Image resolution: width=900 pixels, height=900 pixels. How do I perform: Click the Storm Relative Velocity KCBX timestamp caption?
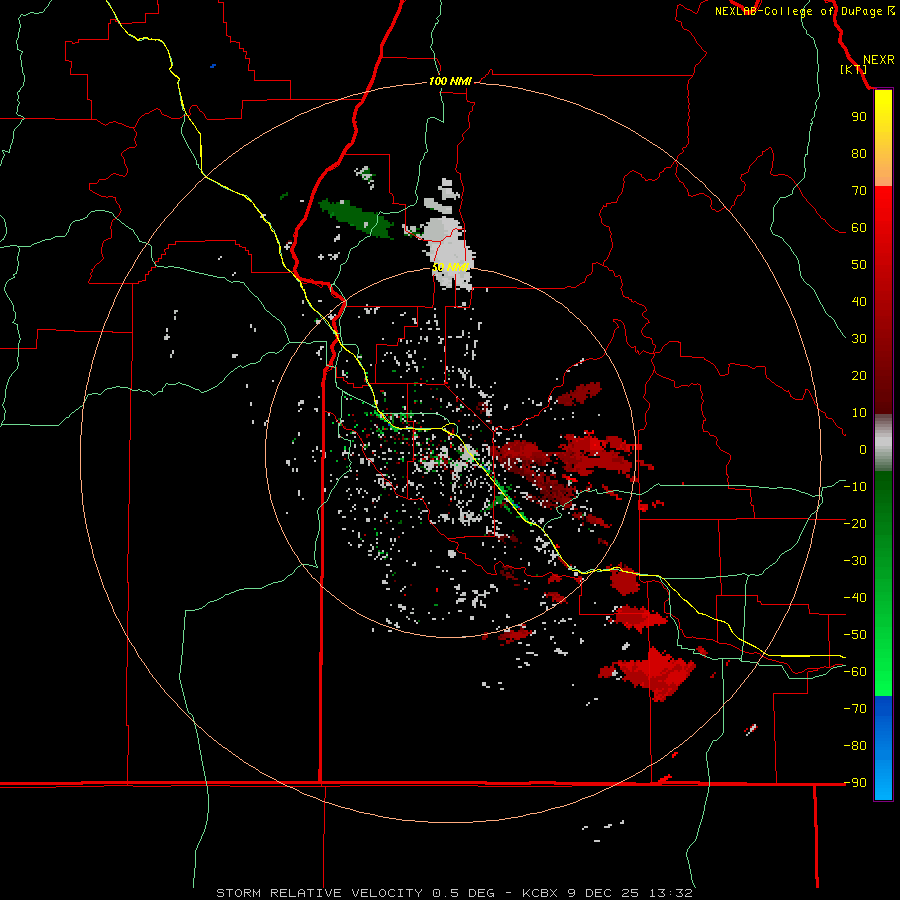(x=454, y=893)
